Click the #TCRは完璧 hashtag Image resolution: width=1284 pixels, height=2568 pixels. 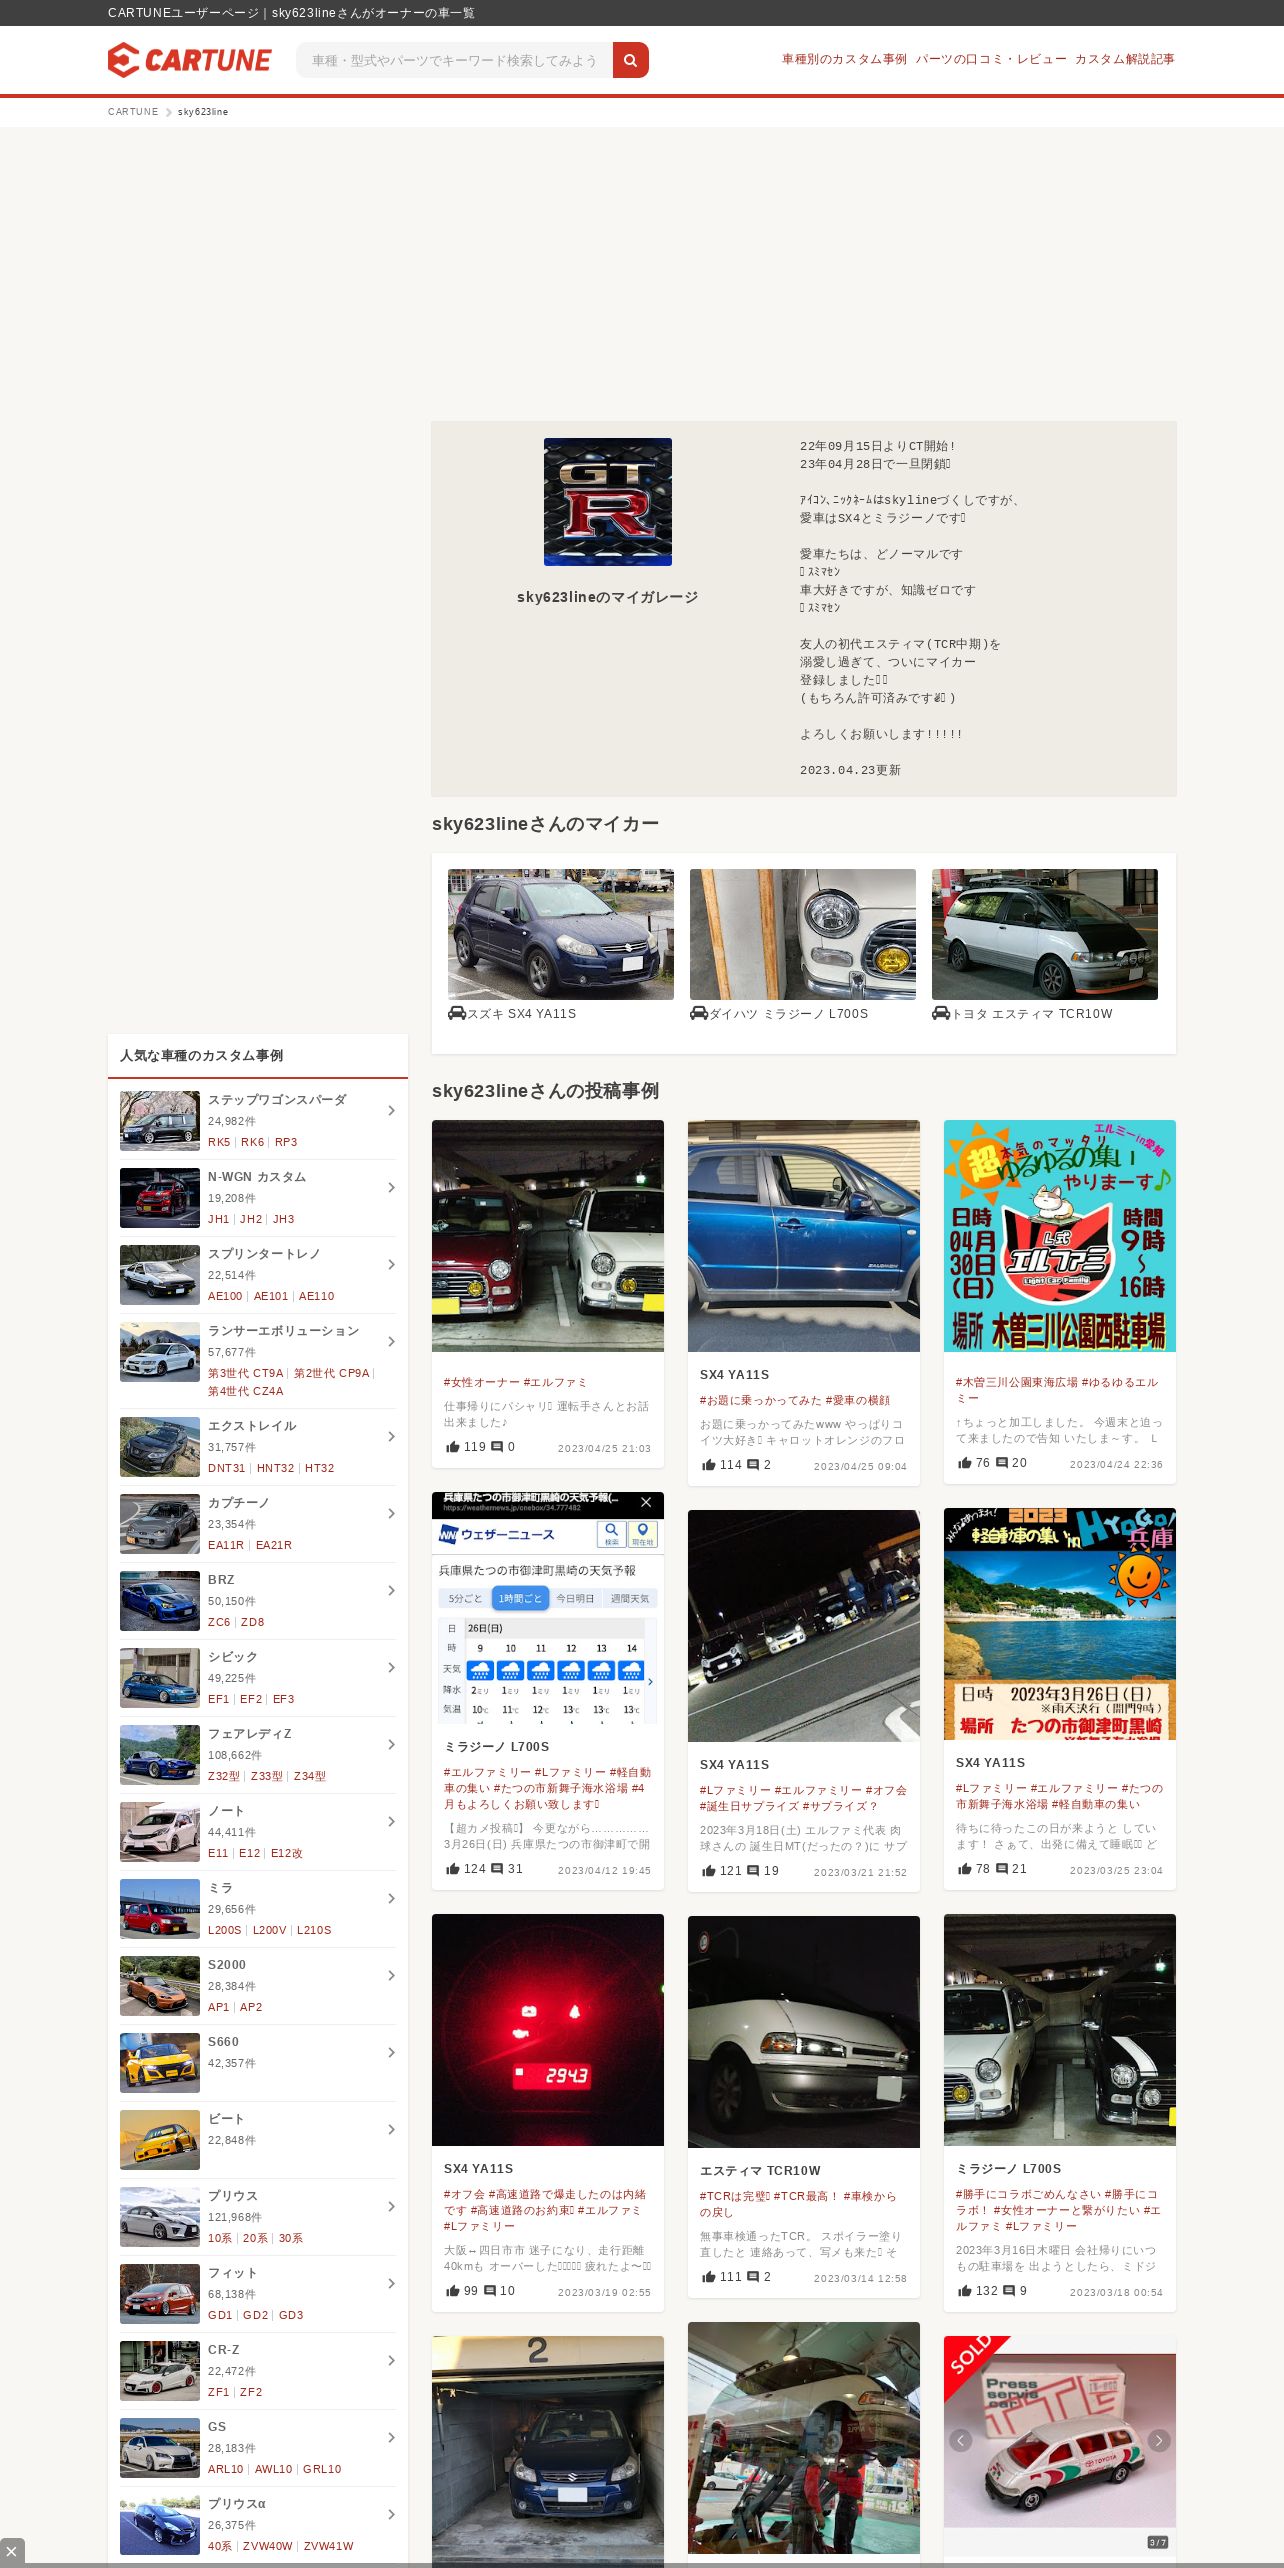735,2196
